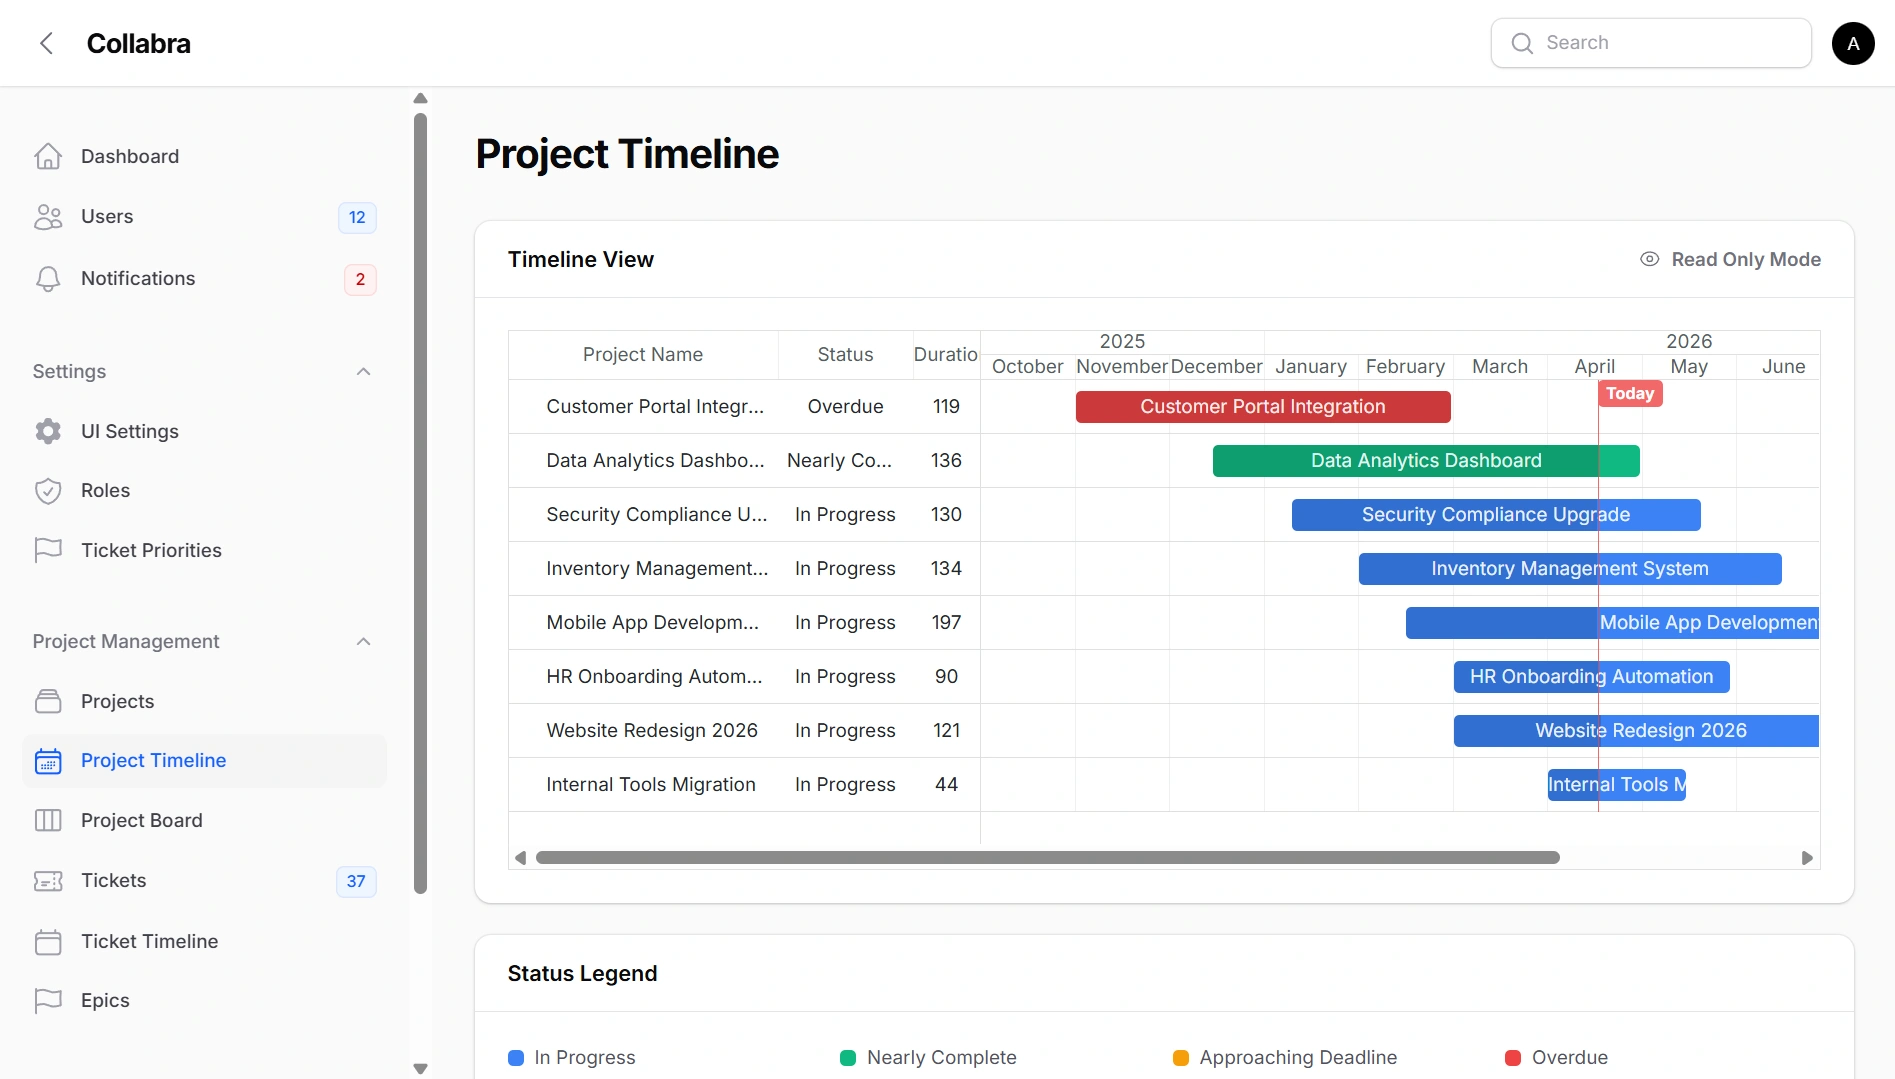This screenshot has height=1079, width=1895.
Task: Click the sidebar scroll down arrow
Action: pyautogui.click(x=421, y=1068)
